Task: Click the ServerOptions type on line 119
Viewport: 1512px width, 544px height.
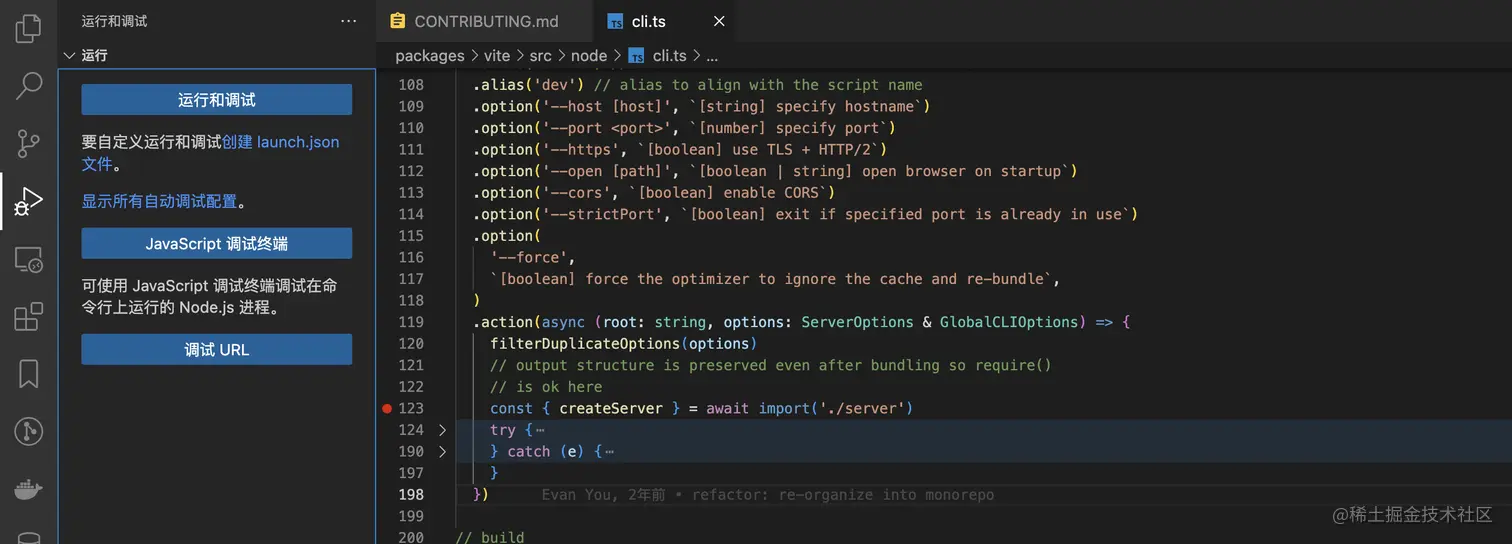Action: [x=857, y=322]
